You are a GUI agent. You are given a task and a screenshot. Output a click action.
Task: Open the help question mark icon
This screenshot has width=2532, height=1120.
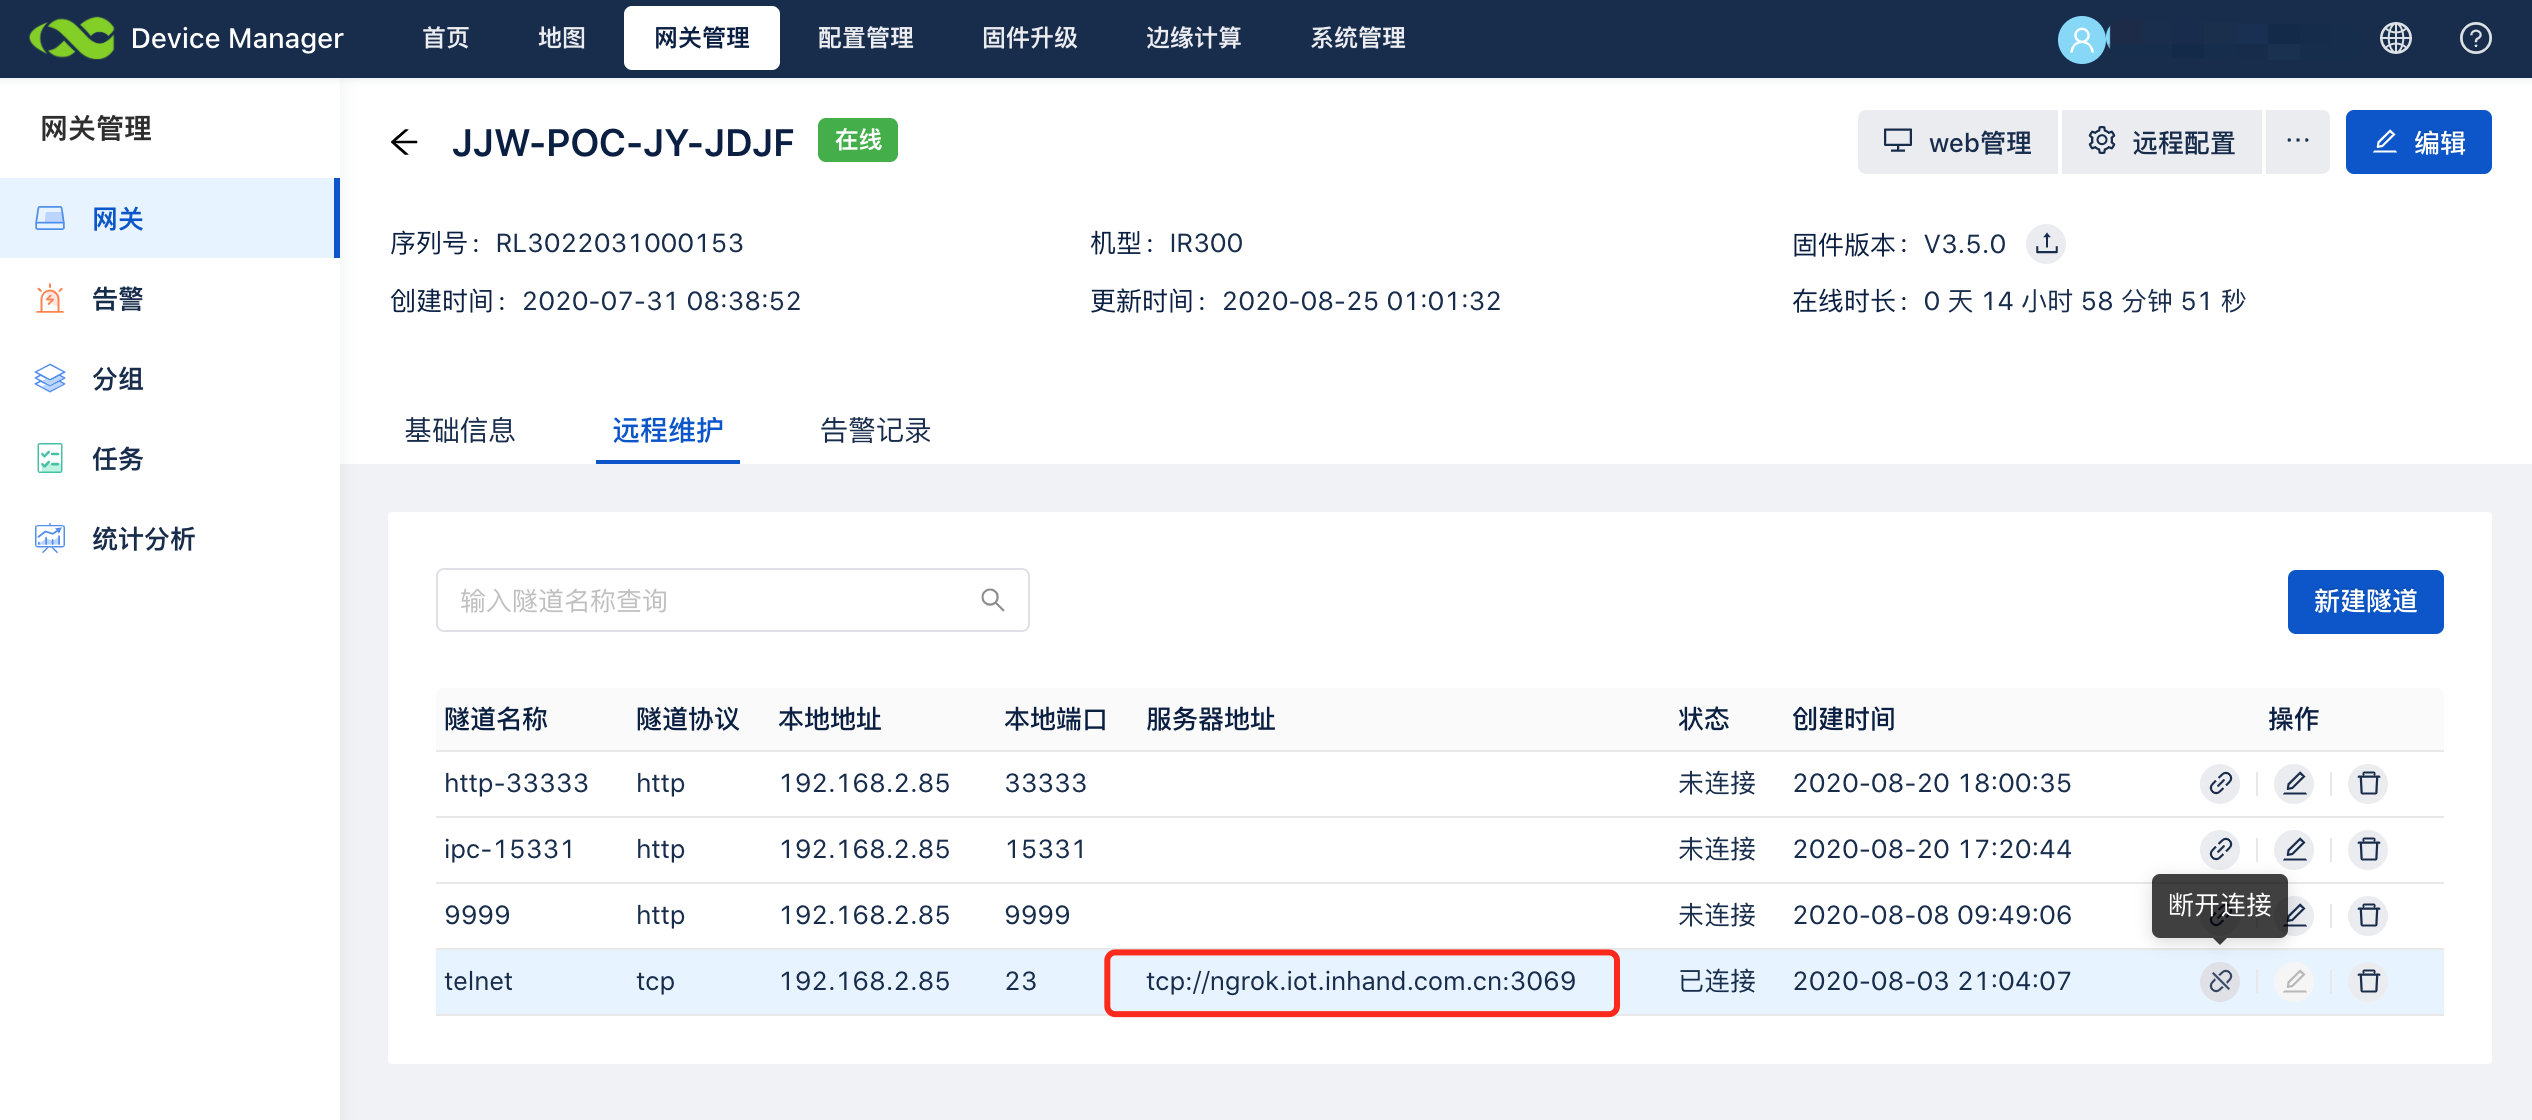point(2475,38)
